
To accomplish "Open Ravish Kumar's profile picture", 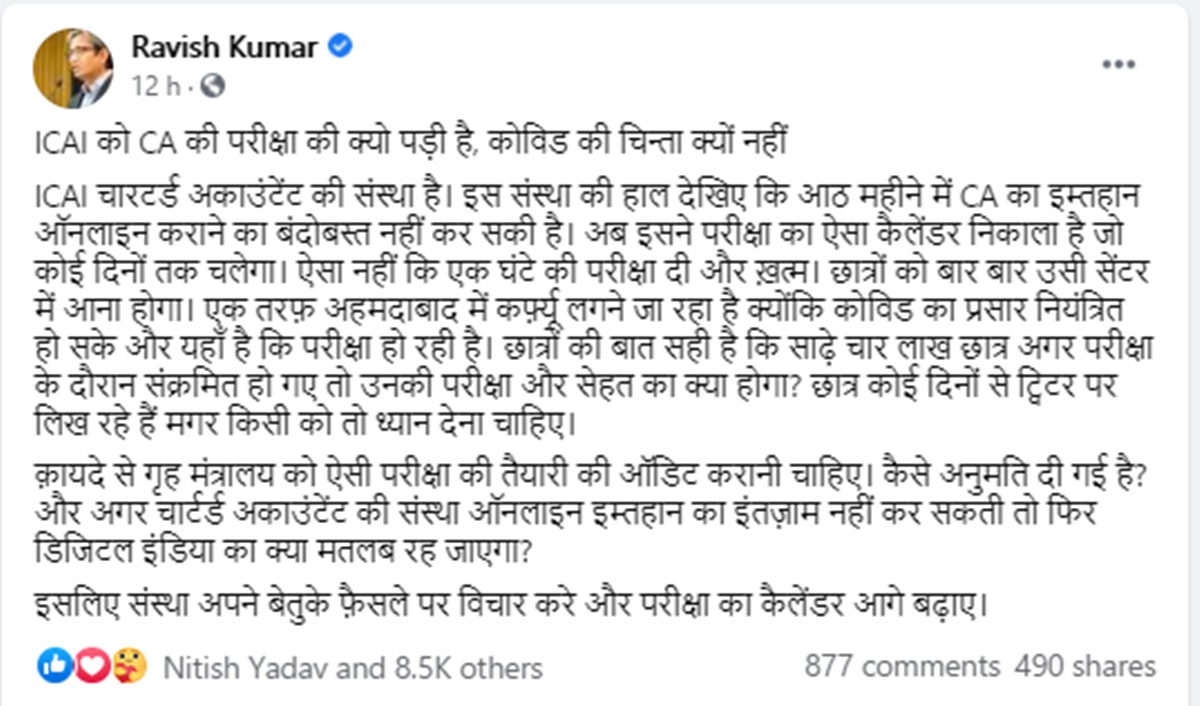I will pos(73,68).
